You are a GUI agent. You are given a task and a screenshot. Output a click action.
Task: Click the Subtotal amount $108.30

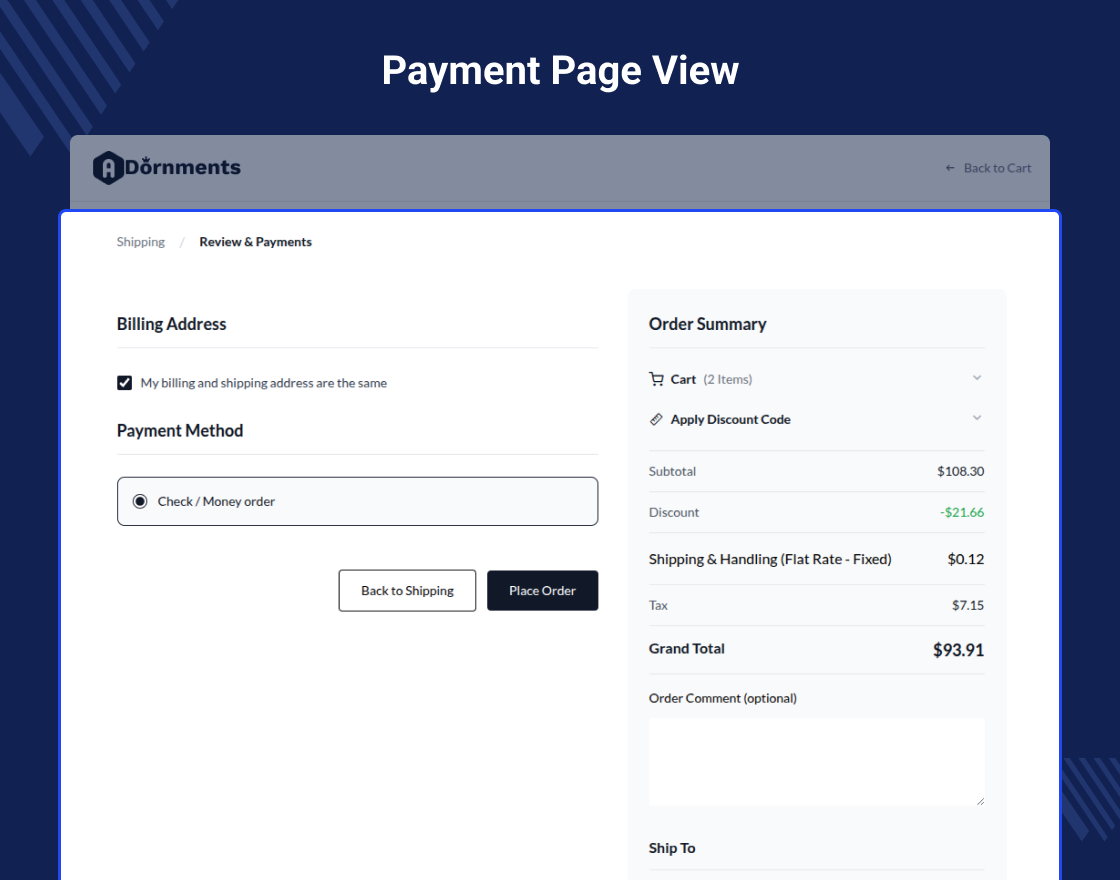click(x=961, y=471)
